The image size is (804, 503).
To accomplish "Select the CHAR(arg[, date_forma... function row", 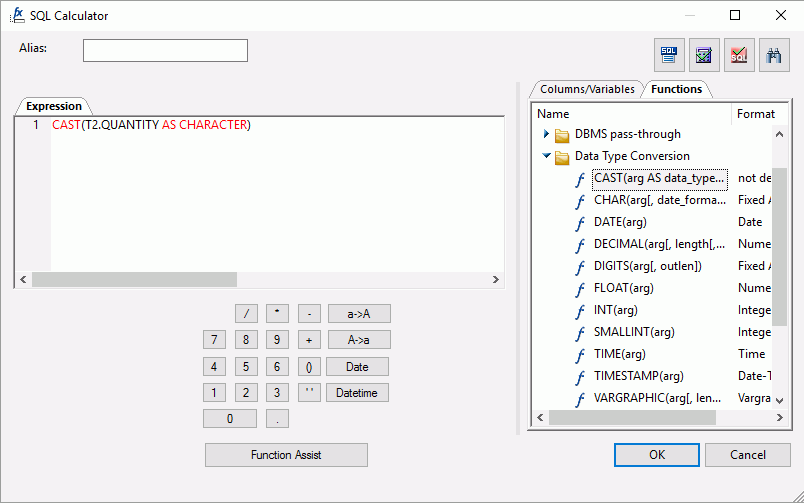I will coord(660,200).
